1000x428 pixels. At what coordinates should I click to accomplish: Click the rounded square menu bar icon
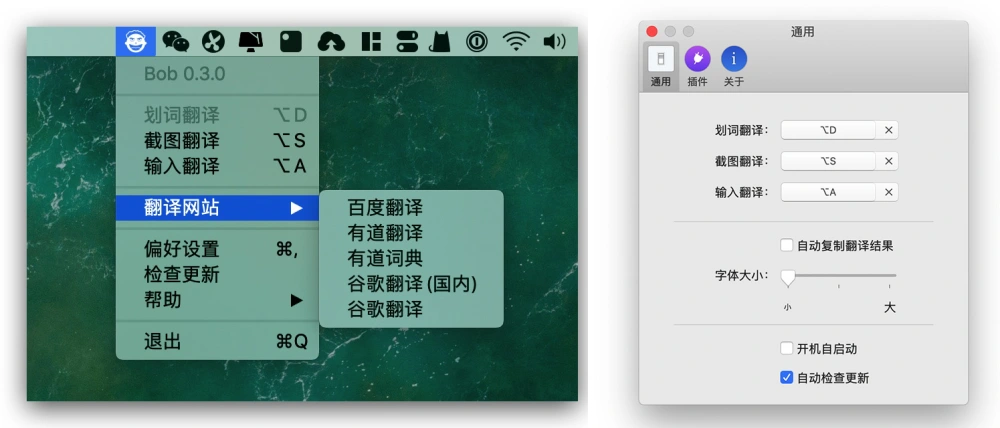pos(291,41)
